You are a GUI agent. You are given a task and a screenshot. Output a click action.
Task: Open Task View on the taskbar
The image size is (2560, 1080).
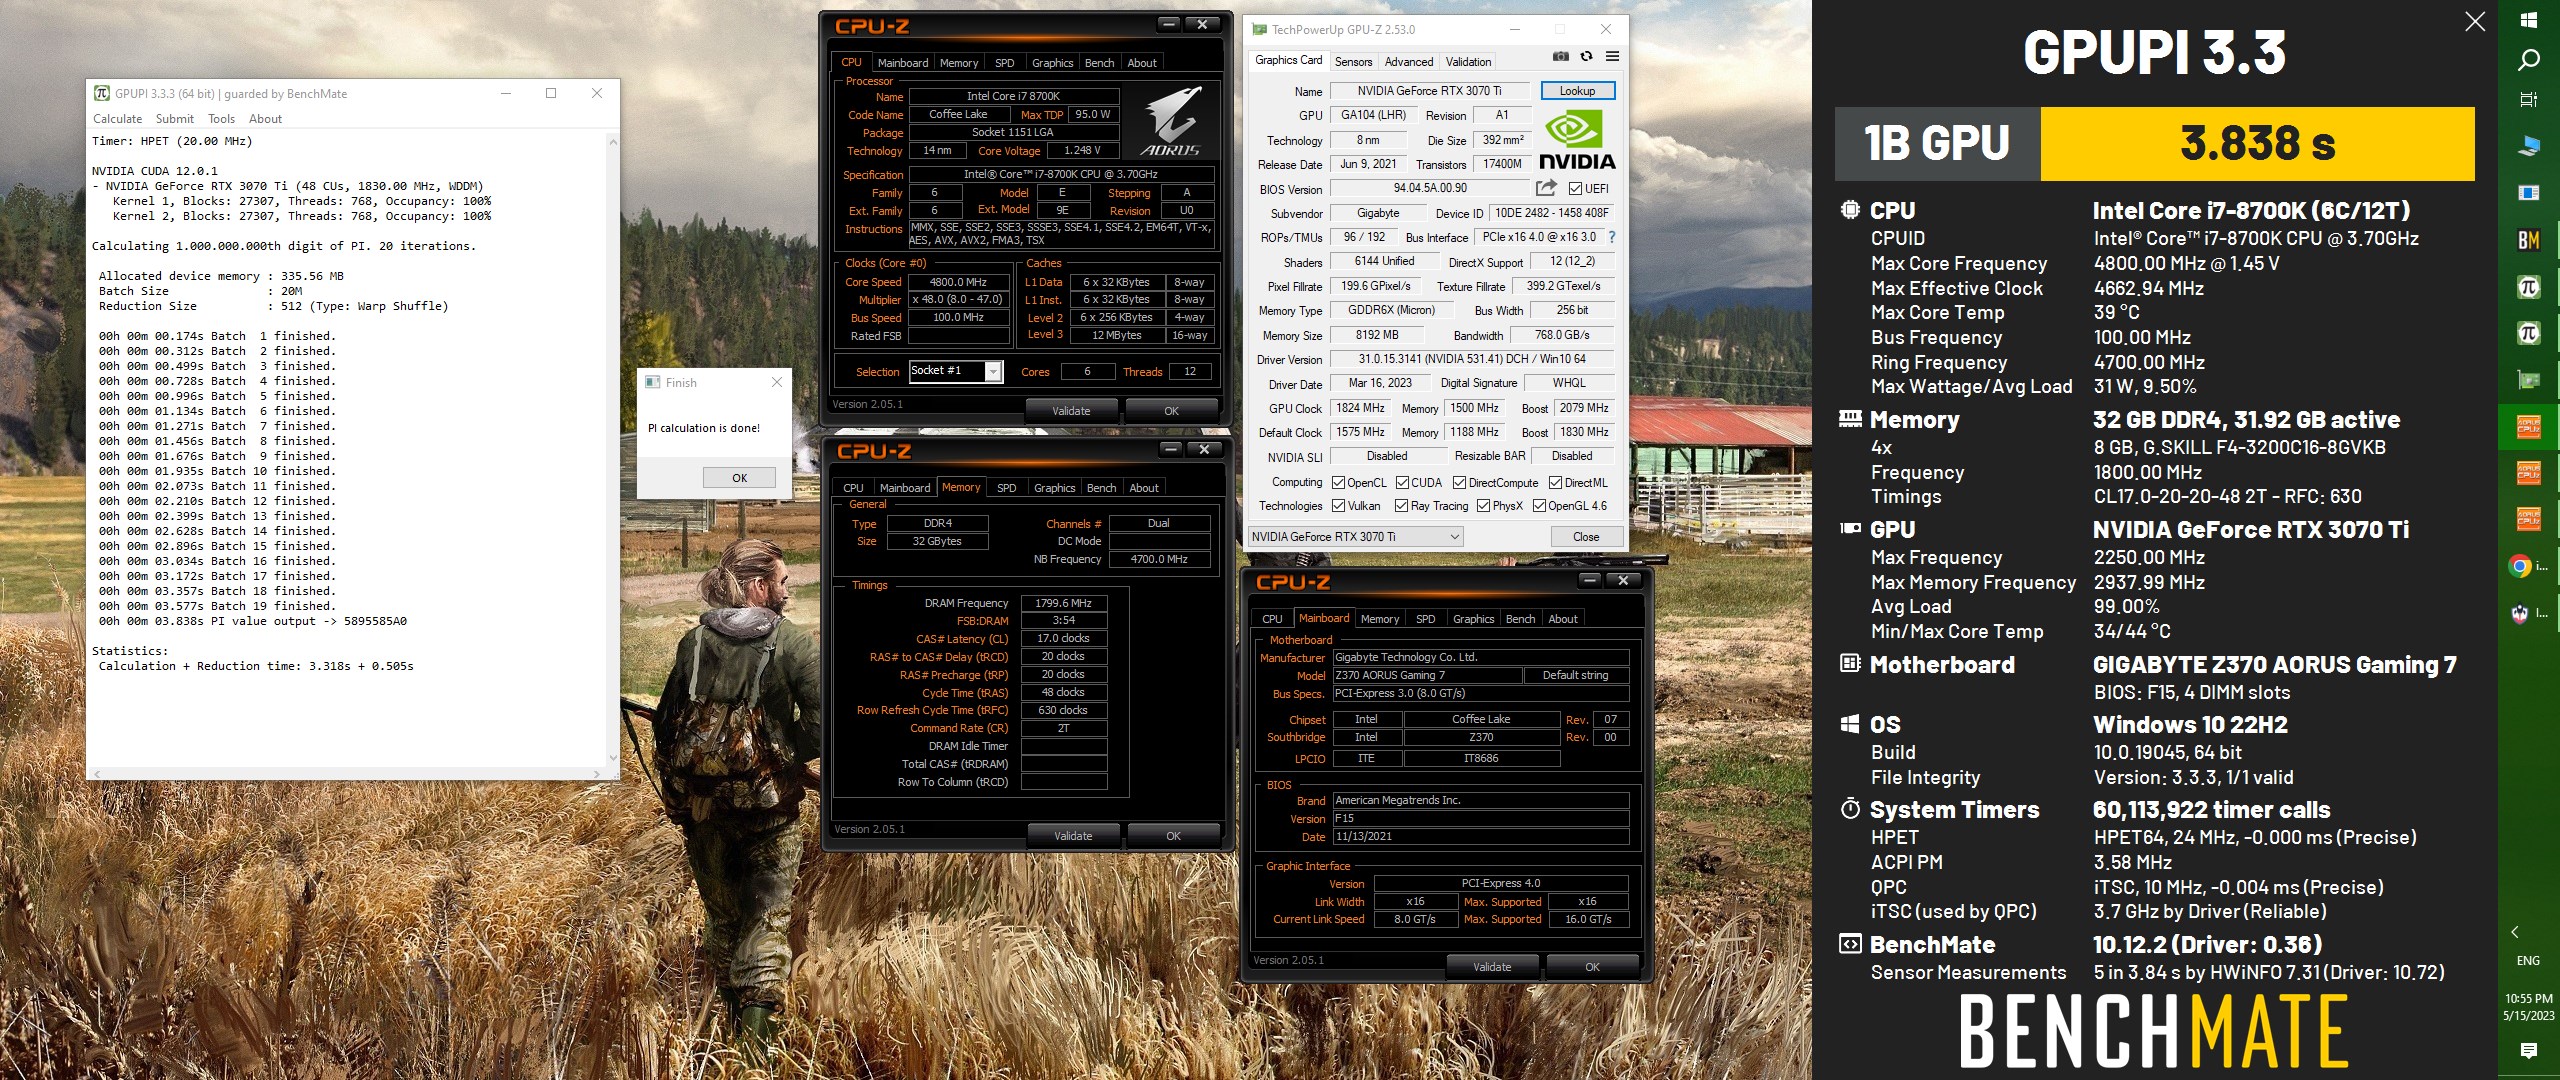2529,99
